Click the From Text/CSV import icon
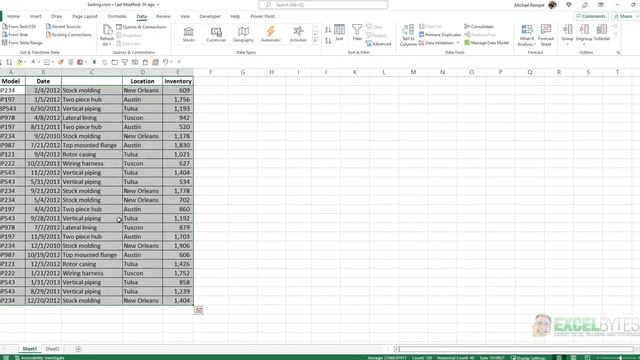Screen dimensions: 640x360 pyautogui.click(x=5, y=27)
